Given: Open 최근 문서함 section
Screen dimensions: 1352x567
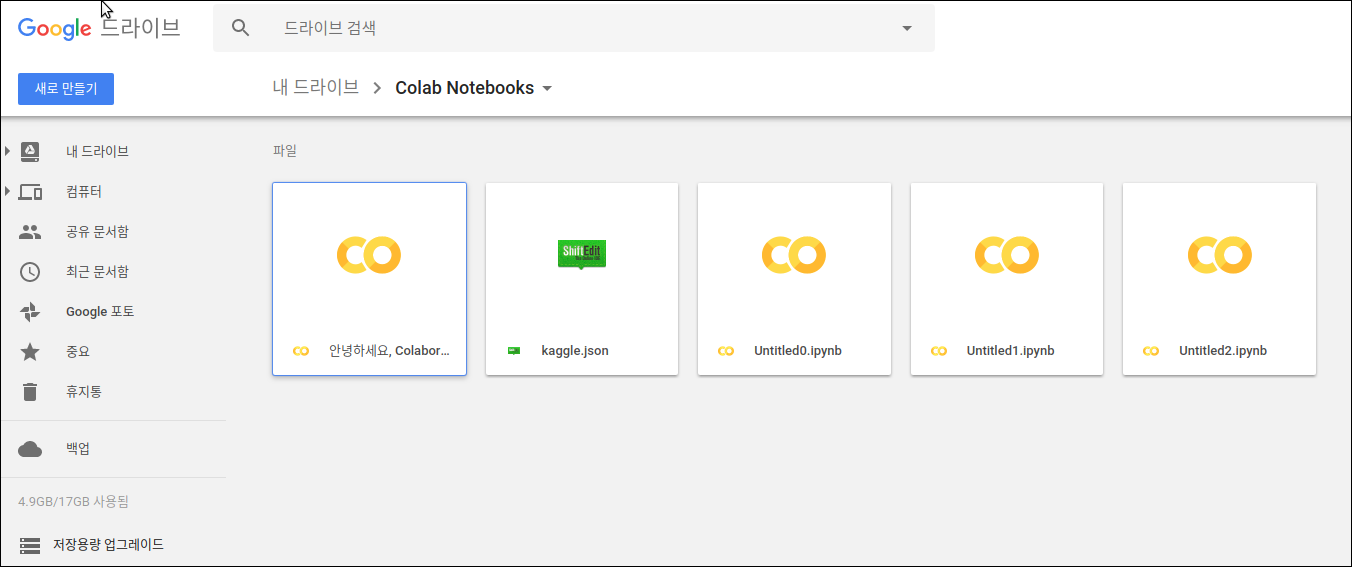Looking at the screenshot, I should point(97,271).
